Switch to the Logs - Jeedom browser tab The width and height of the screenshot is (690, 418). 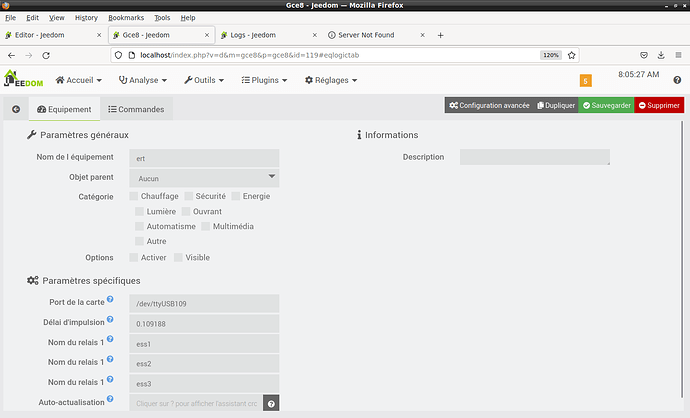269,35
